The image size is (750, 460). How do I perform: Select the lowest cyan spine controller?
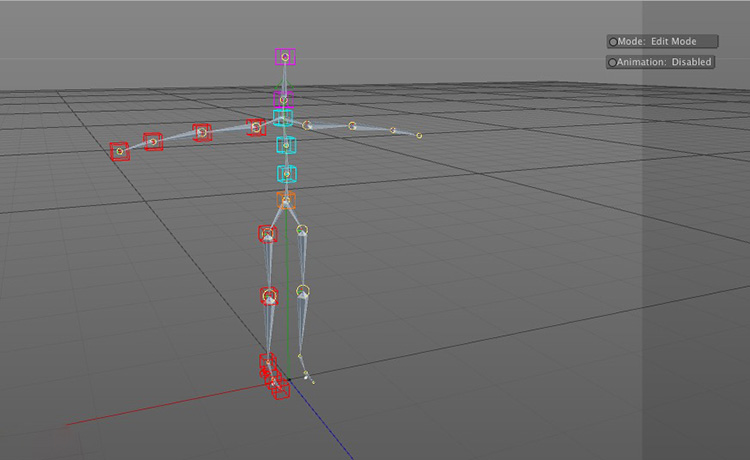(x=287, y=174)
